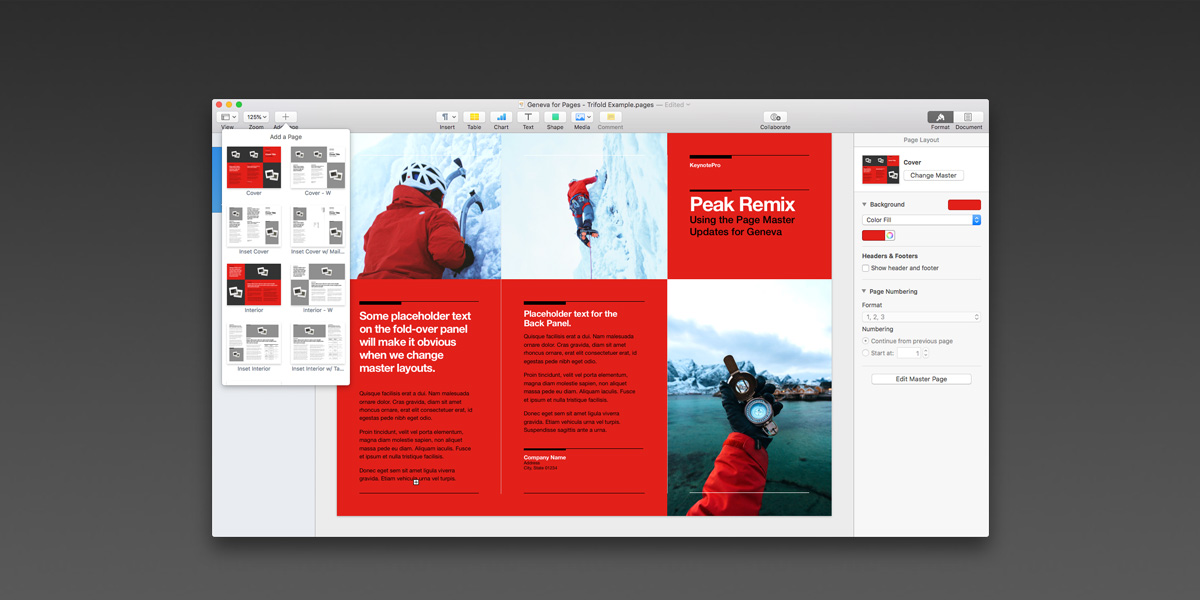
Task: Open the Color Fill dropdown
Action: point(921,220)
